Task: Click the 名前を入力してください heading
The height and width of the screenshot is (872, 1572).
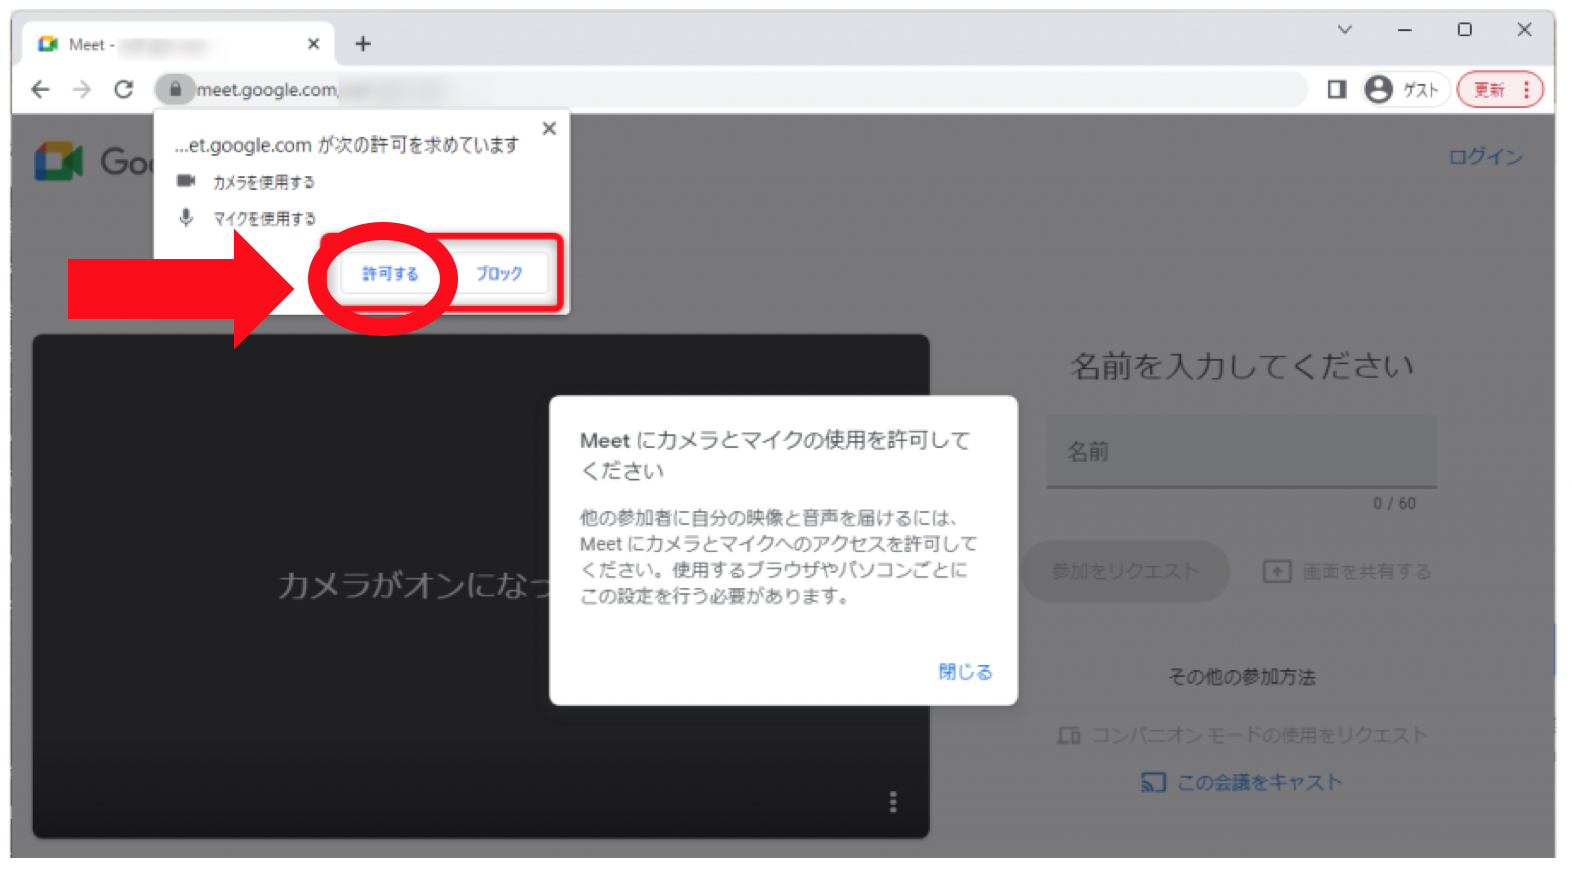Action: 1242,367
